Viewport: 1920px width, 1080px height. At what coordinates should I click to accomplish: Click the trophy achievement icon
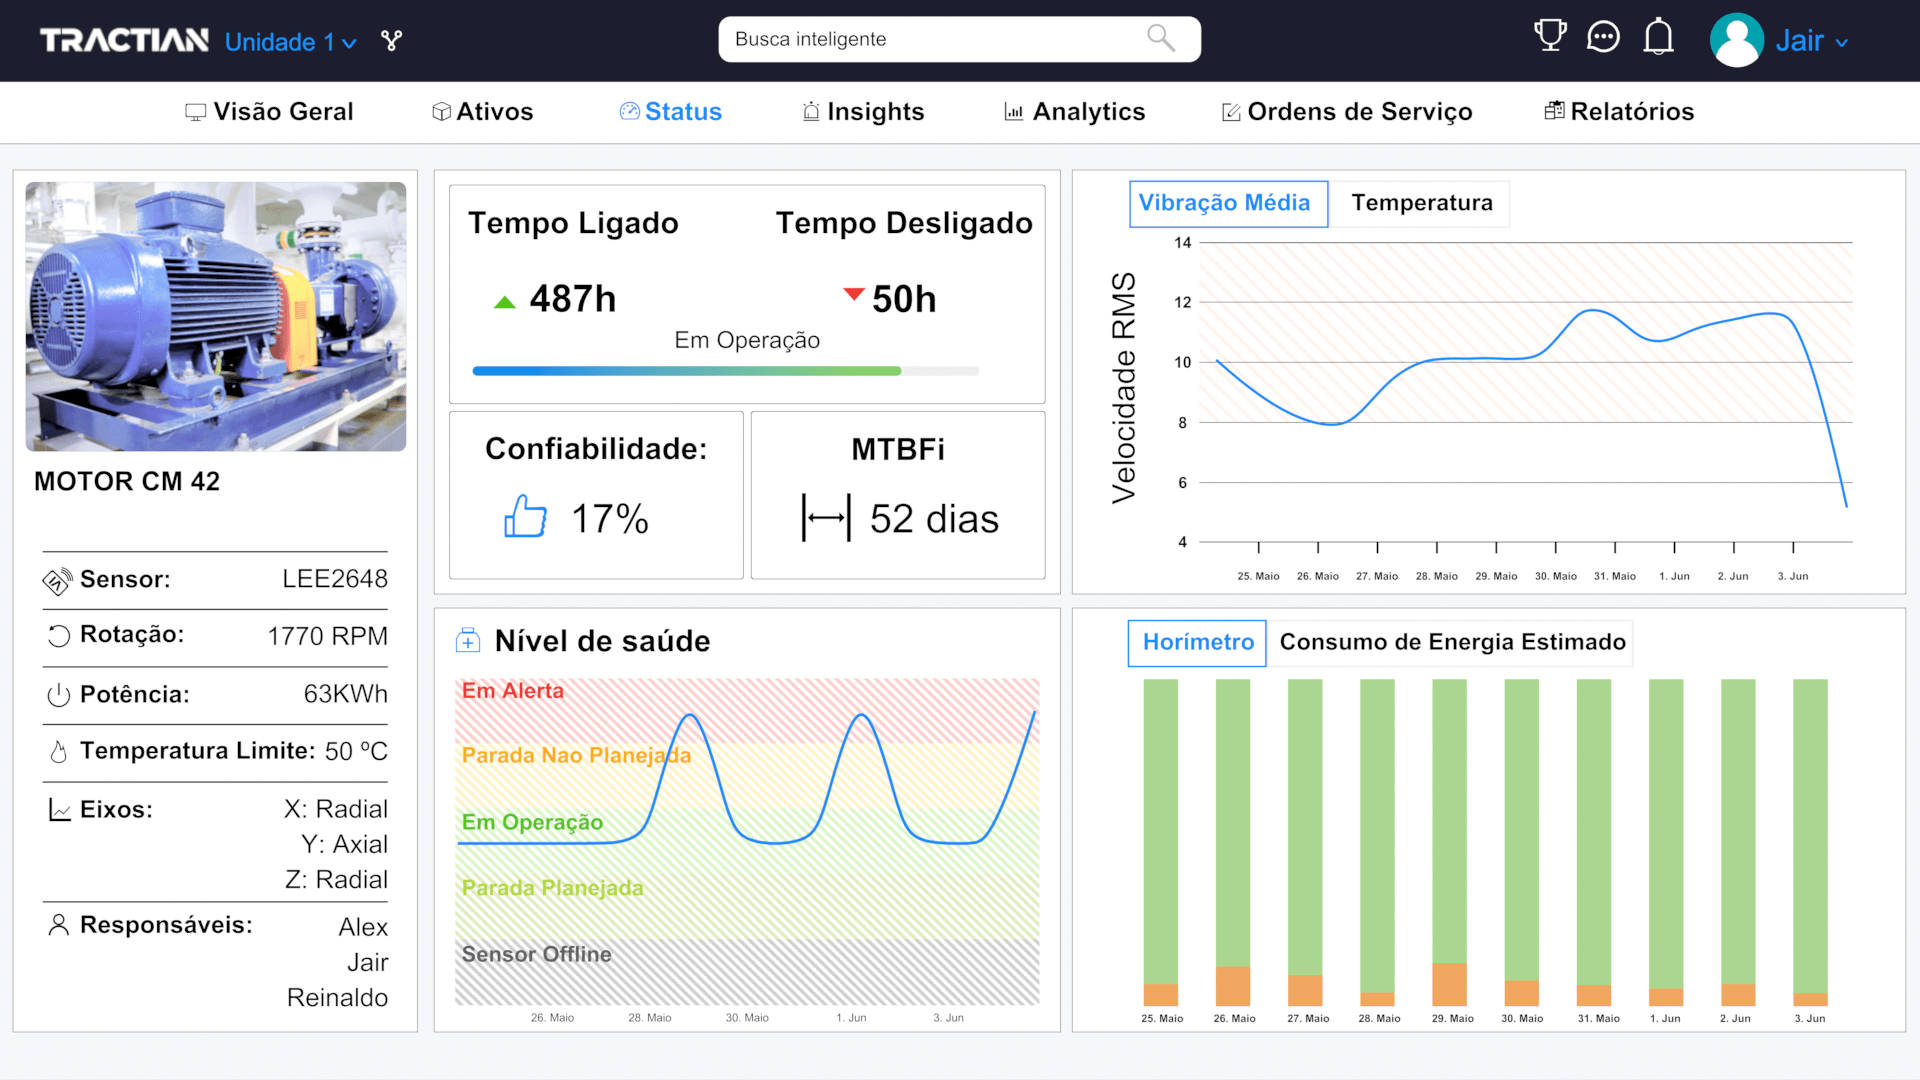(1552, 38)
